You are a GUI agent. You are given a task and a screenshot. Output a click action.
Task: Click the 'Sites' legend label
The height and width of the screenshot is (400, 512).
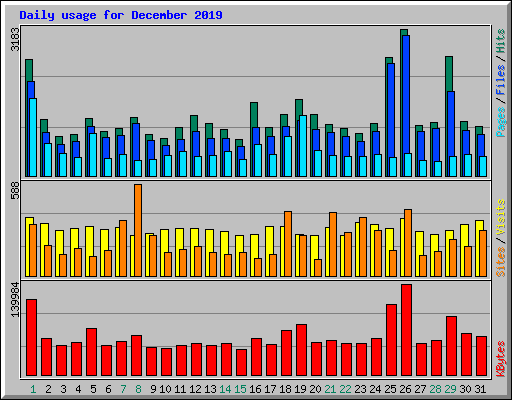[x=501, y=262]
